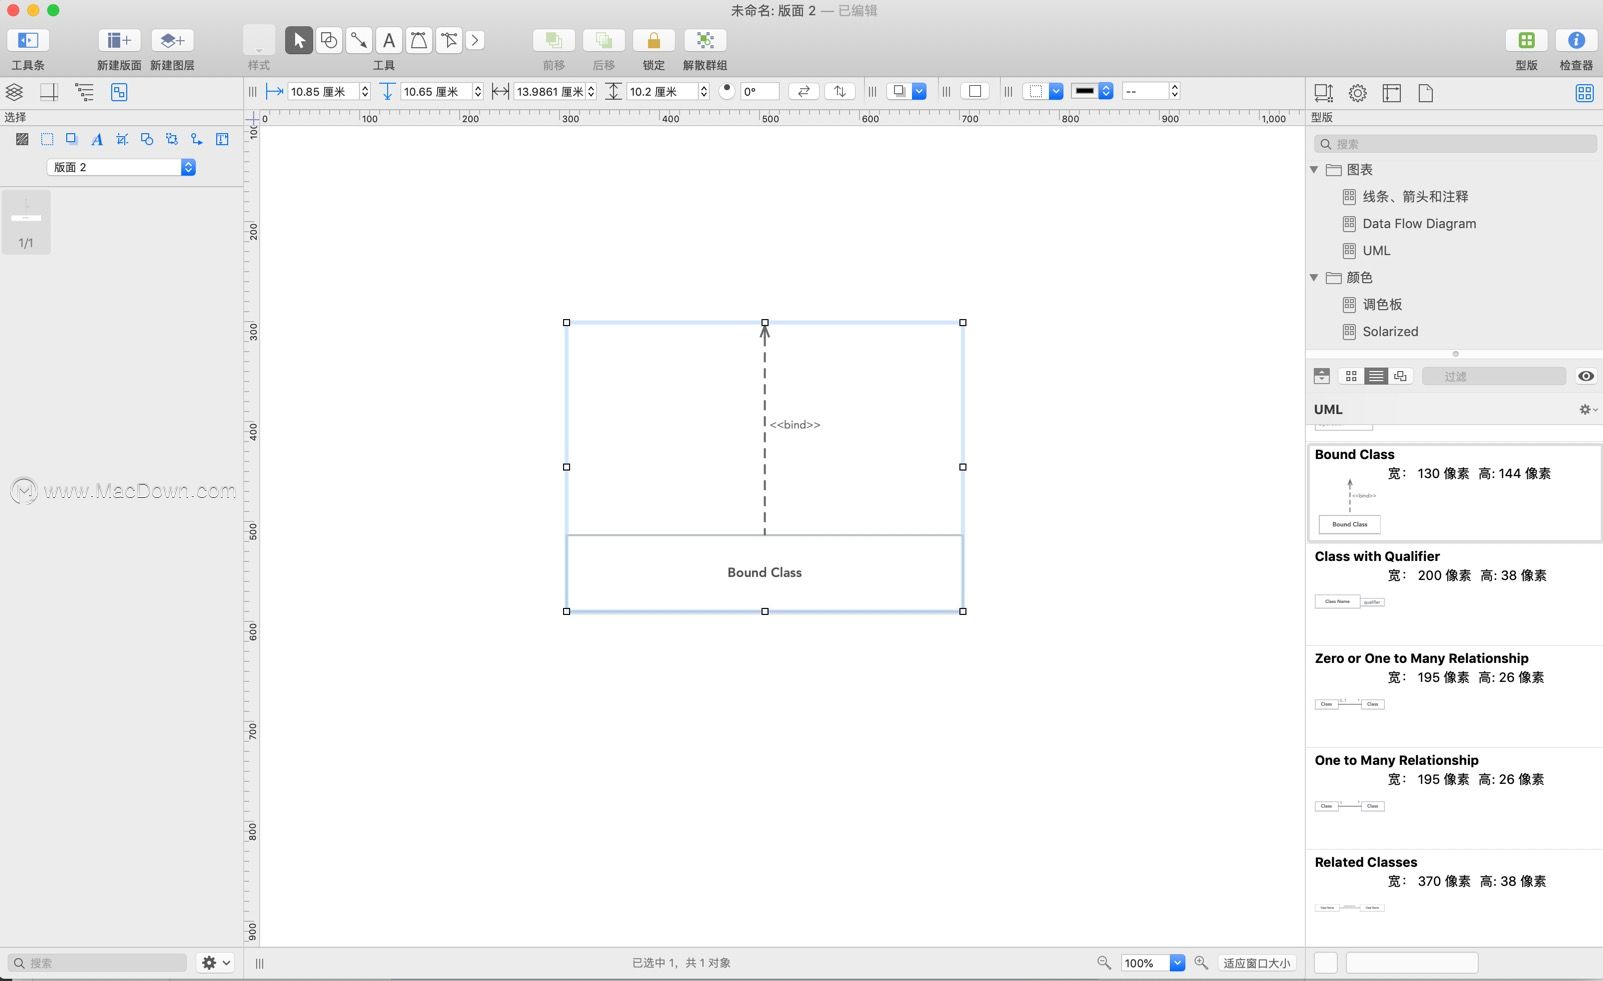Click the 锁定 lock icon
This screenshot has height=981, width=1603.
click(653, 40)
